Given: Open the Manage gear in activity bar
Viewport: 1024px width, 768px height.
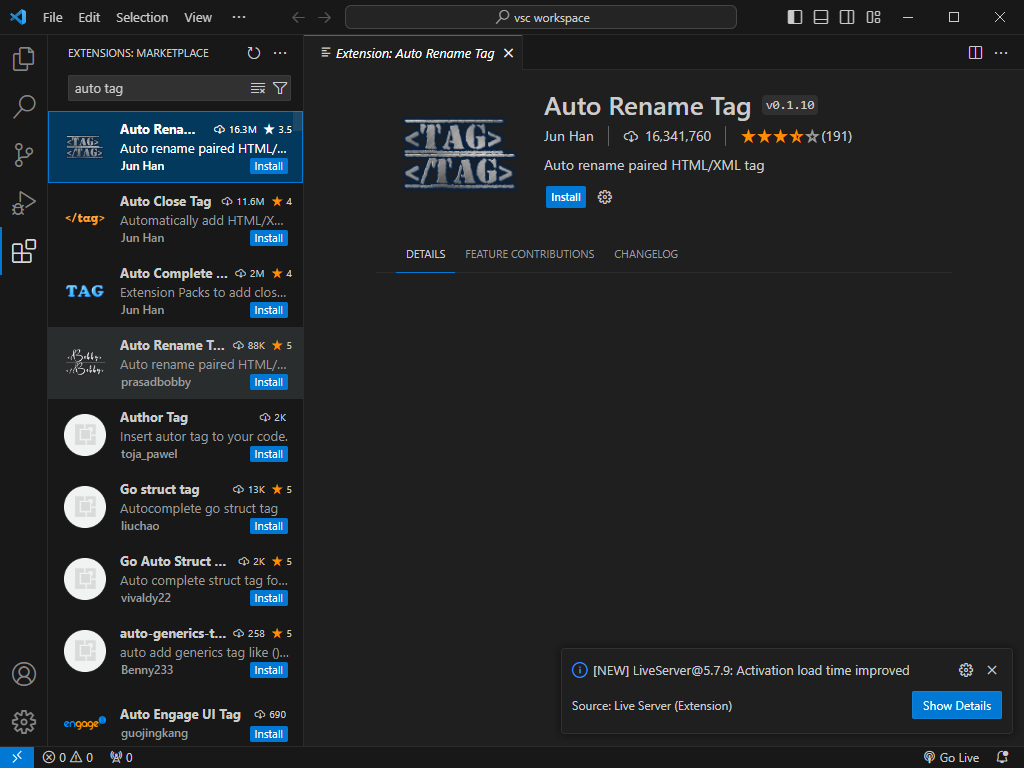Looking at the screenshot, I should 24,722.
